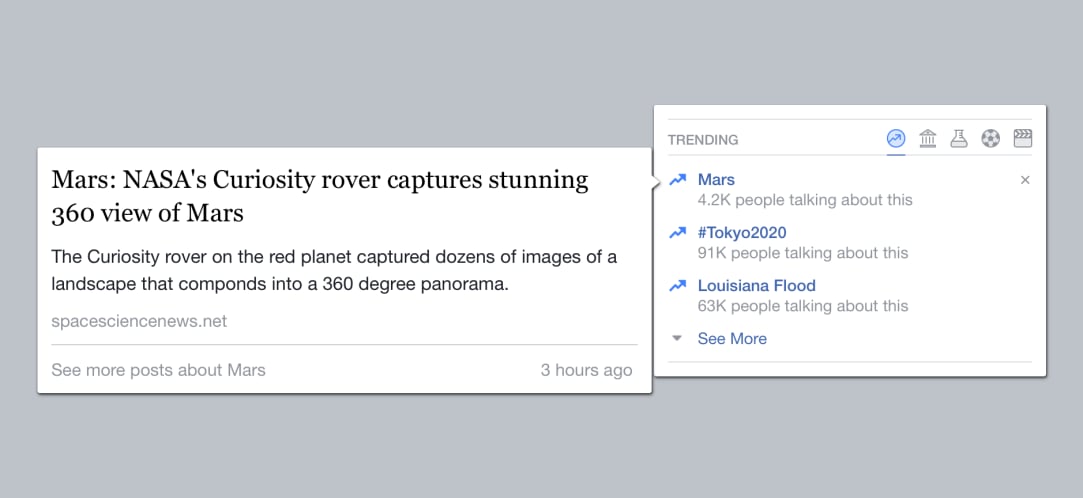Open the Curiosity rover article headline
The width and height of the screenshot is (1083, 498).
click(x=320, y=197)
